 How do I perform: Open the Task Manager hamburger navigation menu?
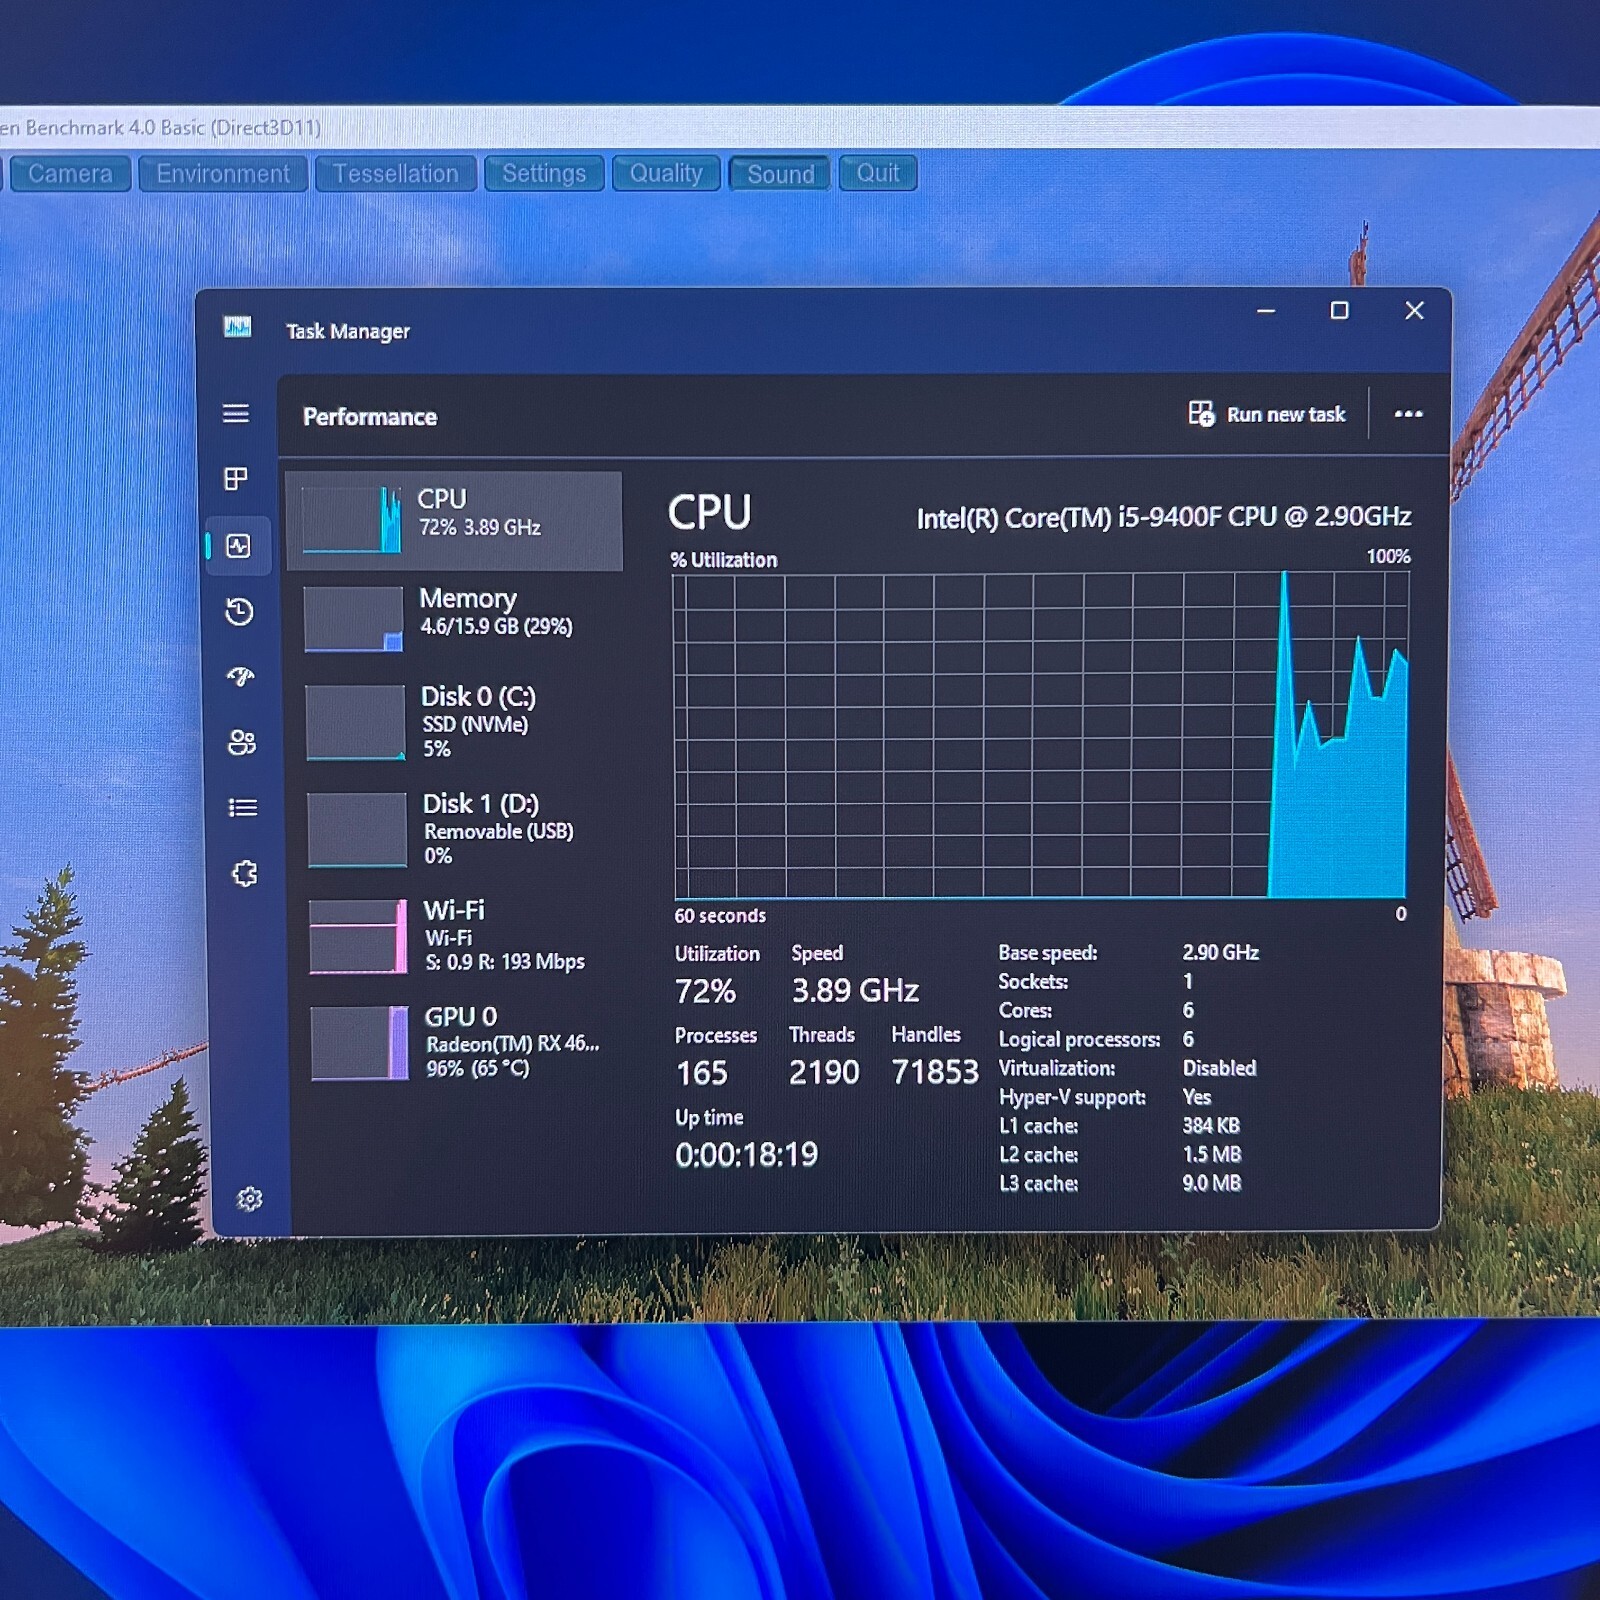coord(236,413)
